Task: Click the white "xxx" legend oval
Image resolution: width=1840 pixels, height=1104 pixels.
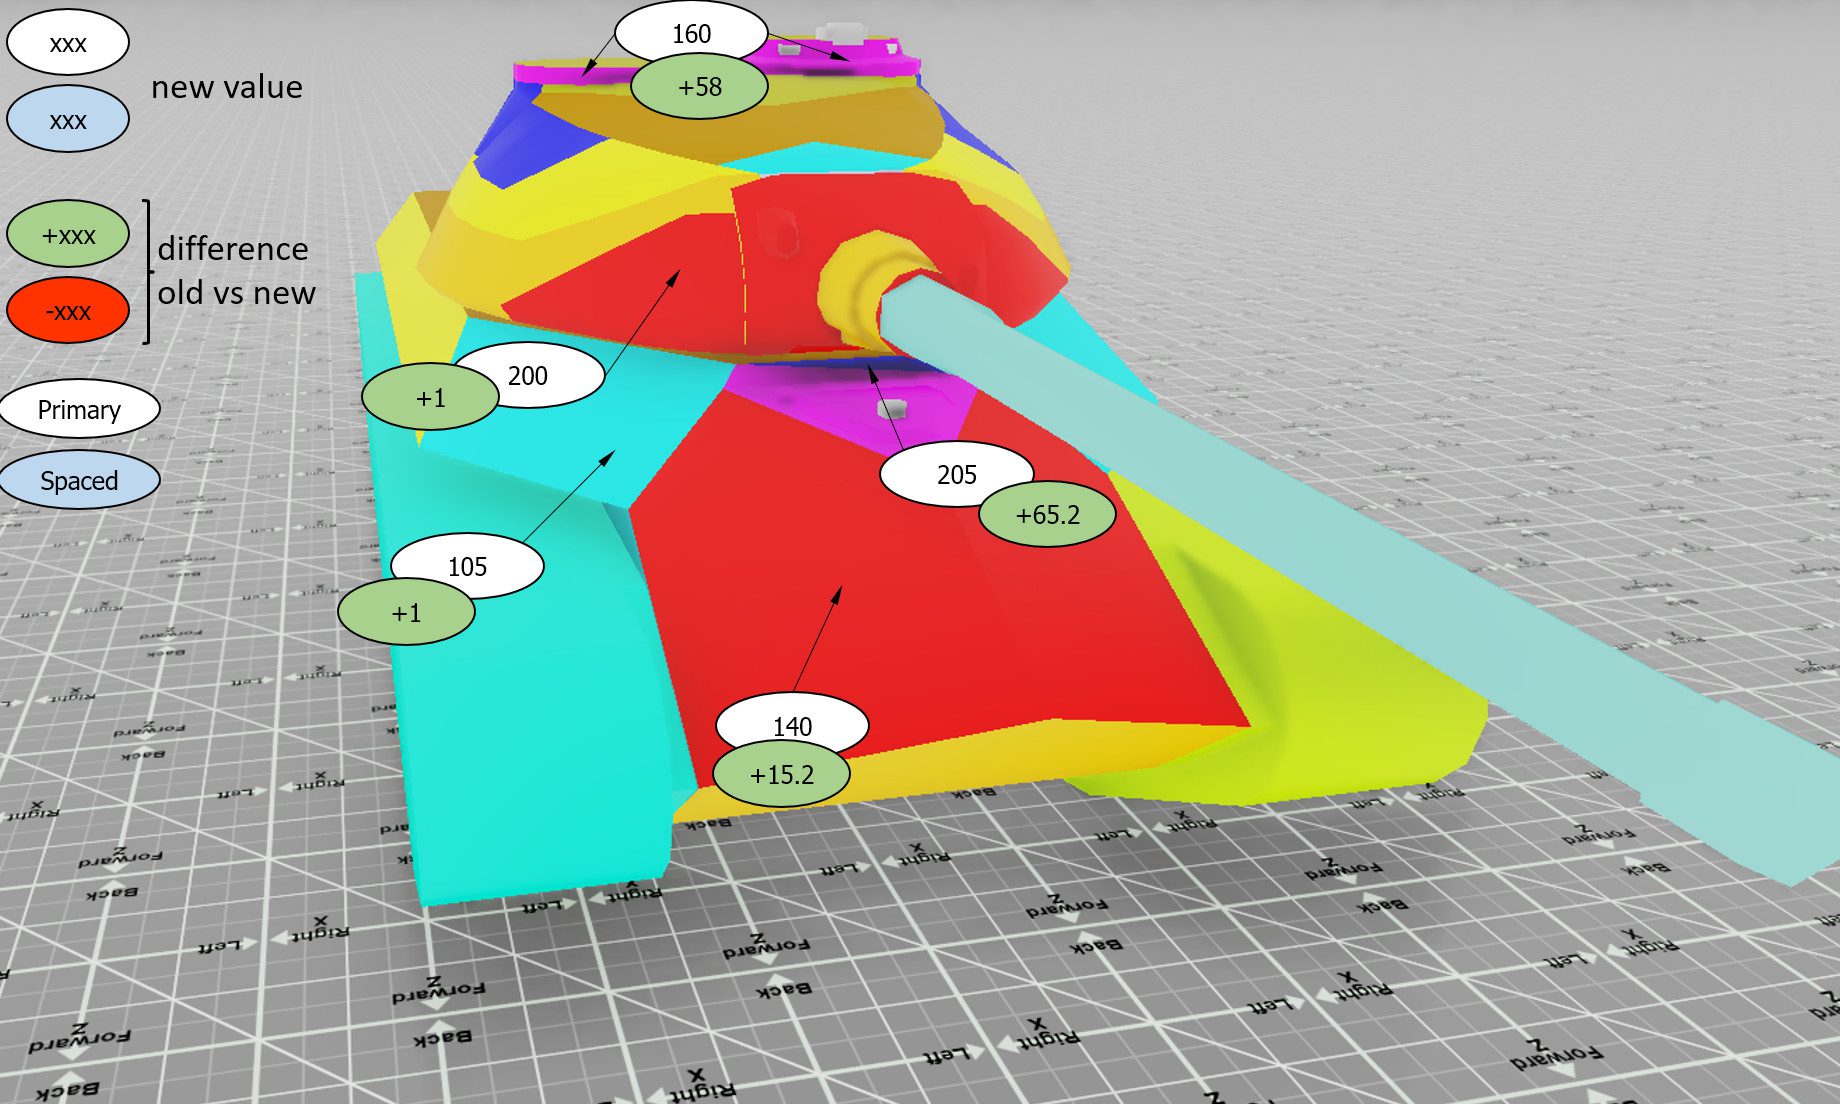Action: pyautogui.click(x=68, y=43)
